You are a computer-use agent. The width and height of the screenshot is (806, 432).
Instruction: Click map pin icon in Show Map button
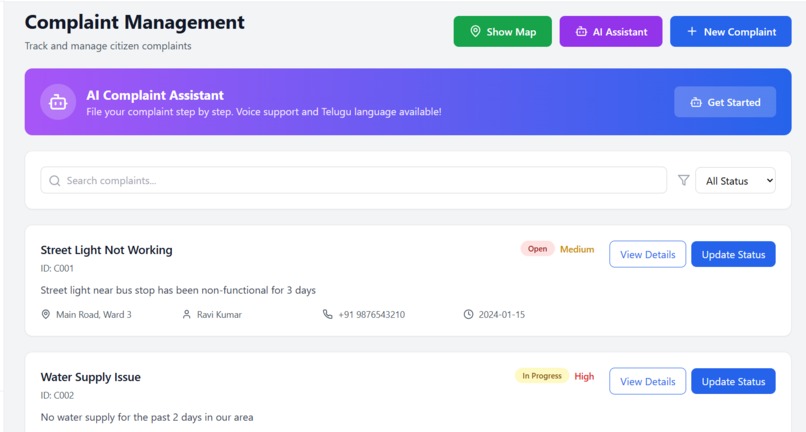click(x=475, y=31)
